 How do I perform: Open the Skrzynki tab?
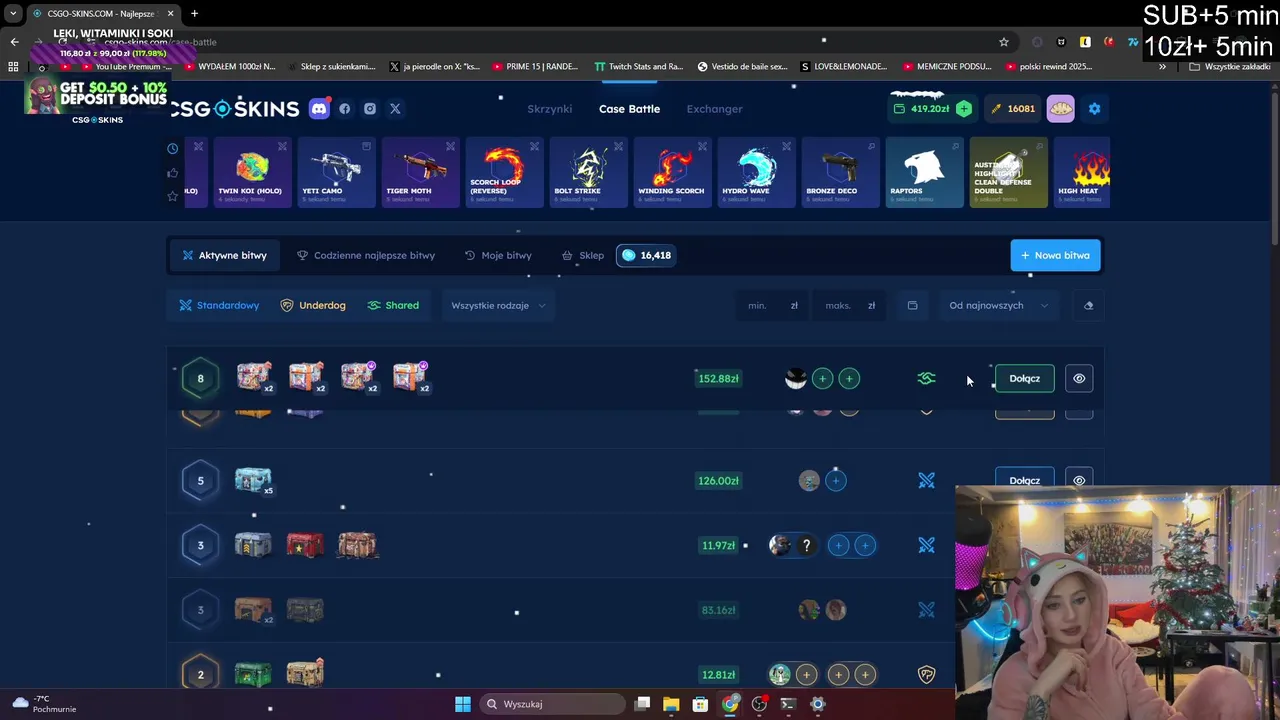click(549, 108)
